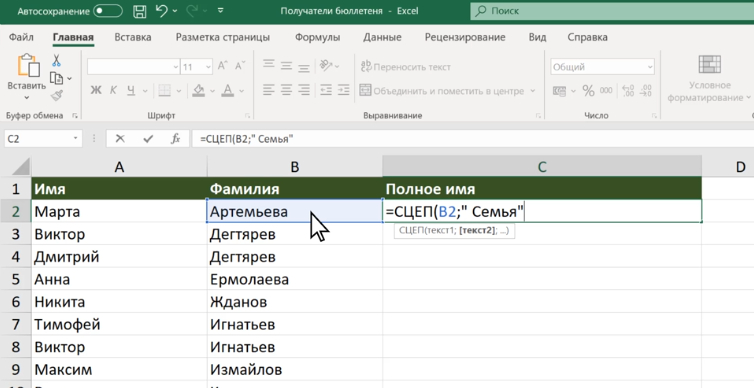Click the Undo arrow icon
Screen dimensions: 754x388
pos(162,11)
